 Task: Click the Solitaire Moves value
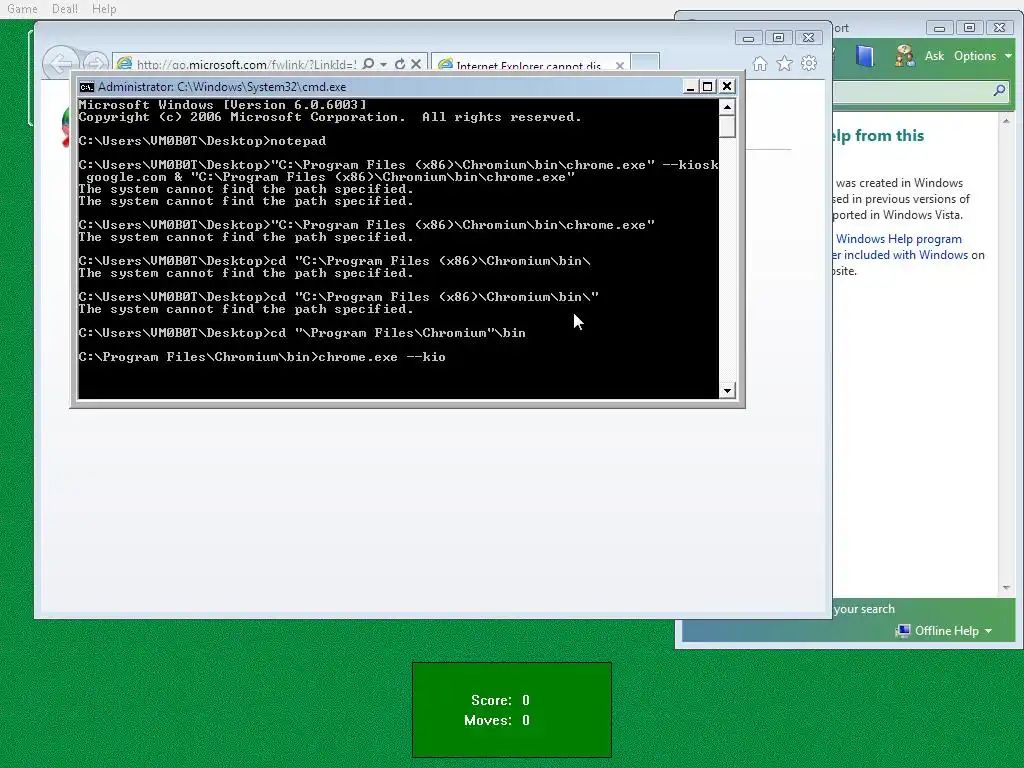[x=526, y=720]
